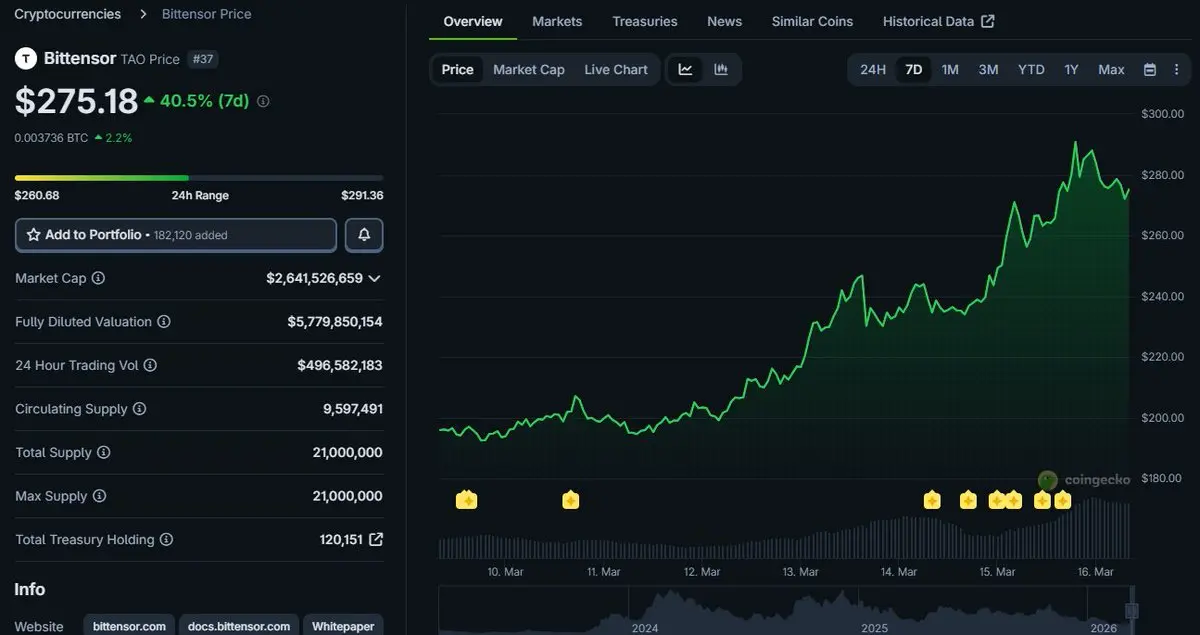Screen dimensions: 1200x635
Task: Select the 24H time range
Action: (x=873, y=69)
